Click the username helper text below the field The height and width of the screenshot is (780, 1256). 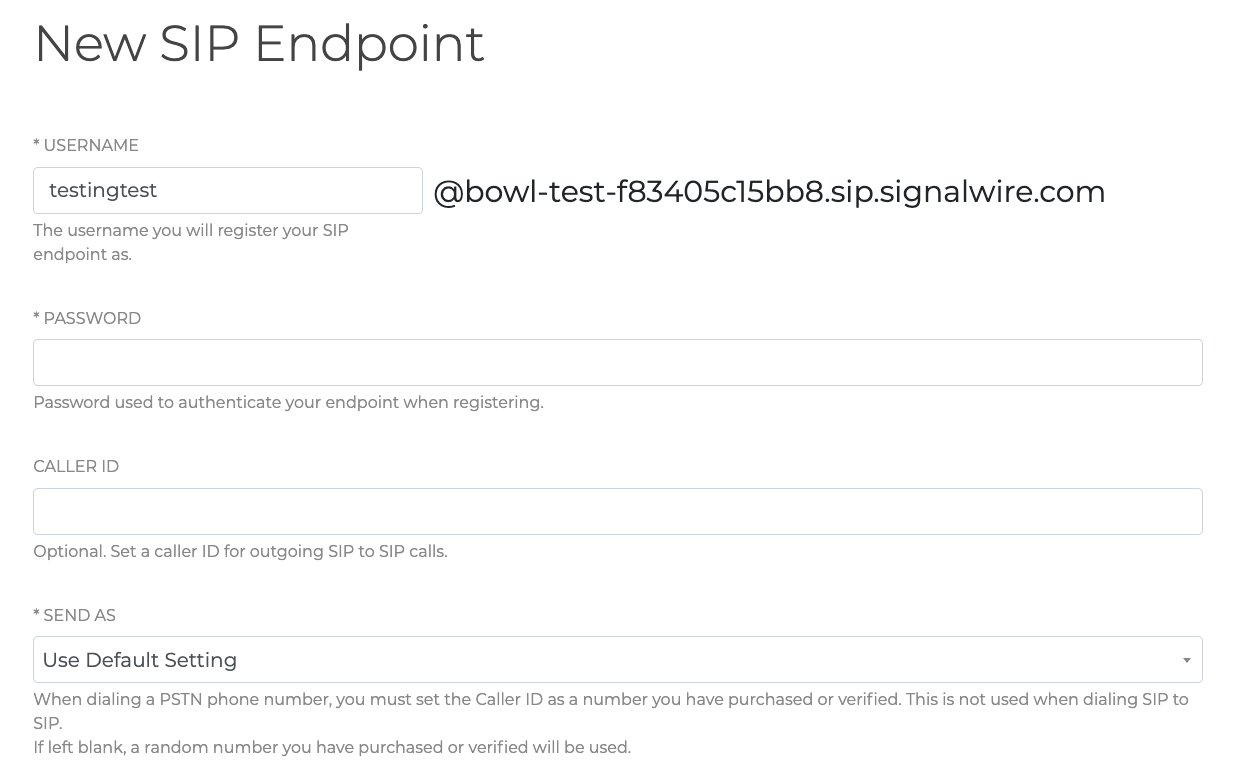point(191,242)
